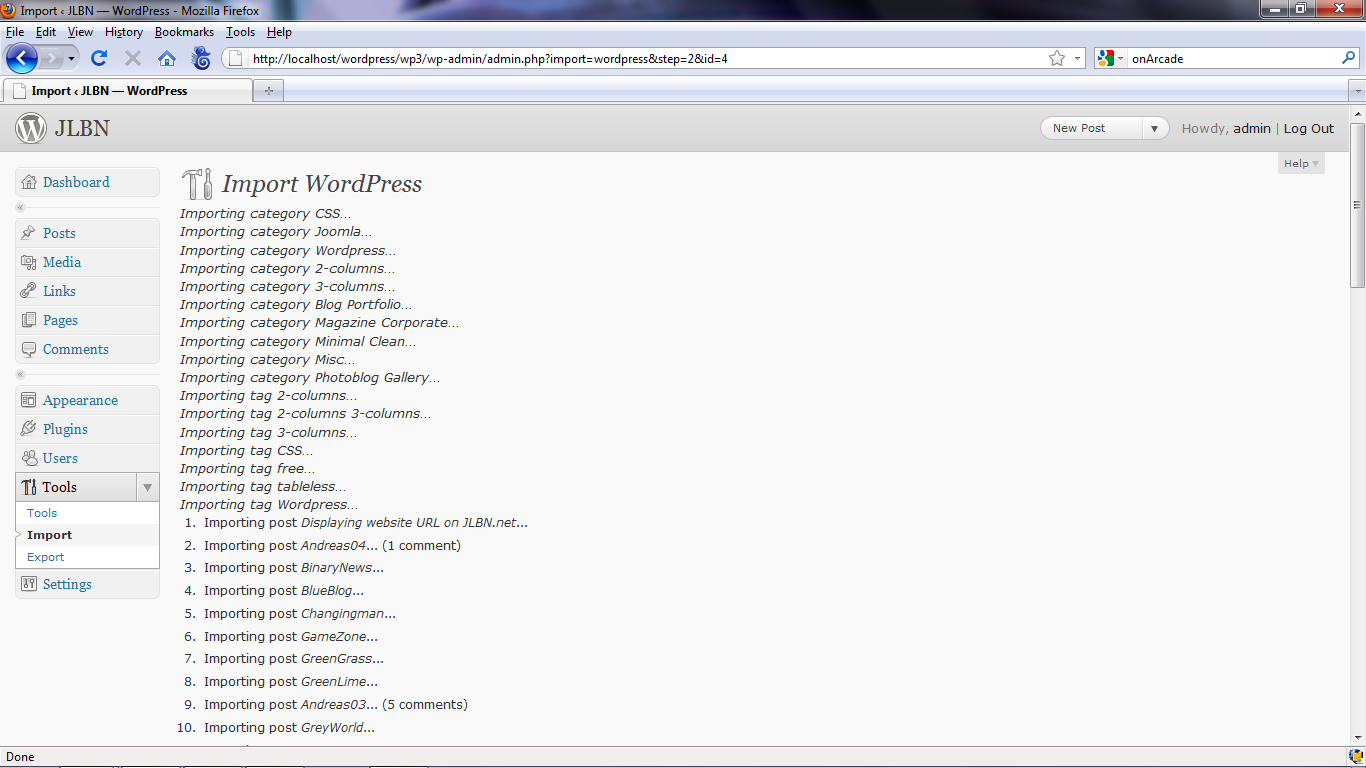
Task: Go to the browser home page icon
Action: coord(167,58)
